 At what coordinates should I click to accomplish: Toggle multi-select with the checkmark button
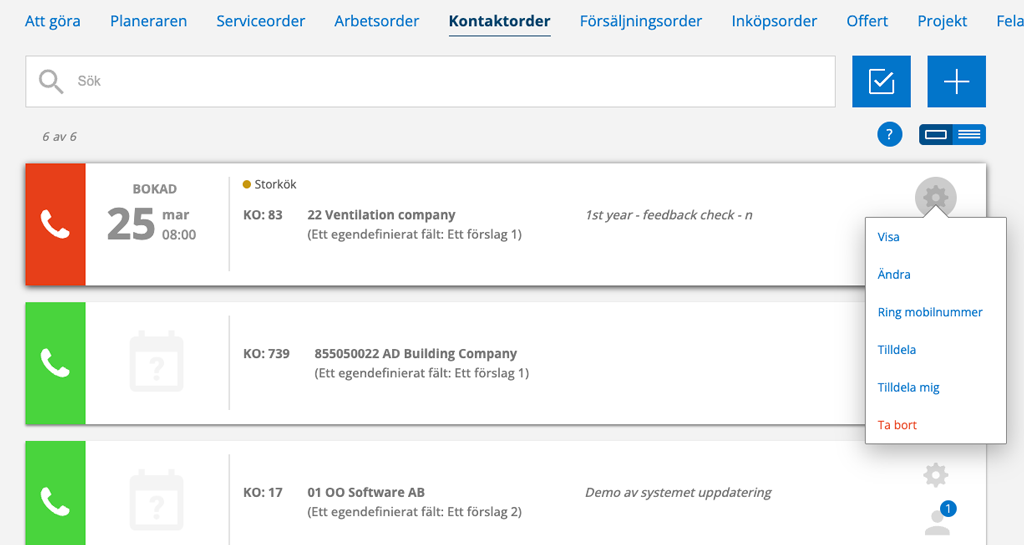[881, 82]
